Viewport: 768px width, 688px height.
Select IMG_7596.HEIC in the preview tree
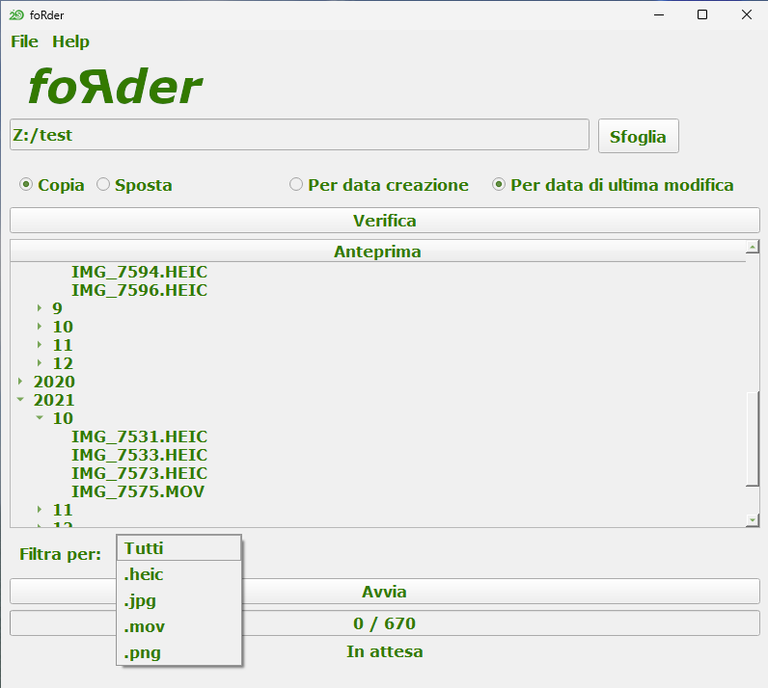coord(139,290)
